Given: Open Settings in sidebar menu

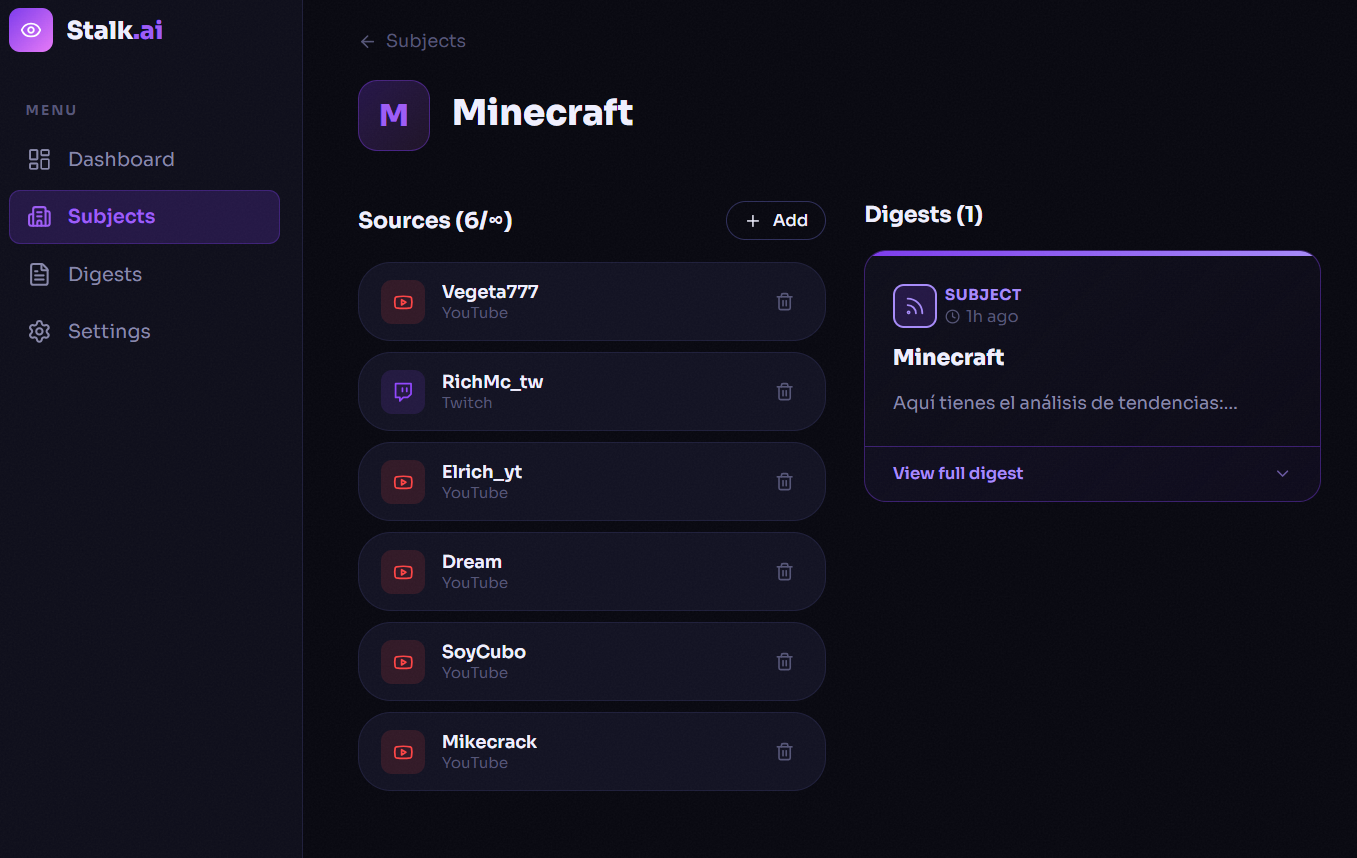Looking at the screenshot, I should tap(108, 332).
